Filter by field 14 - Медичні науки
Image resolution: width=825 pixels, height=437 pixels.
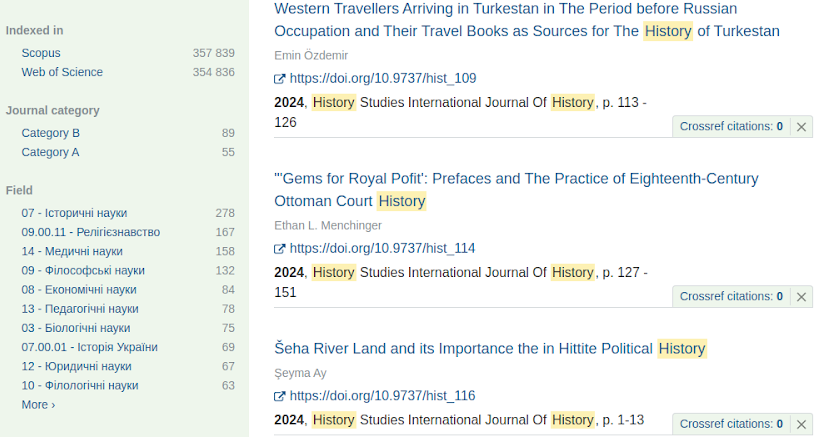(x=72, y=251)
